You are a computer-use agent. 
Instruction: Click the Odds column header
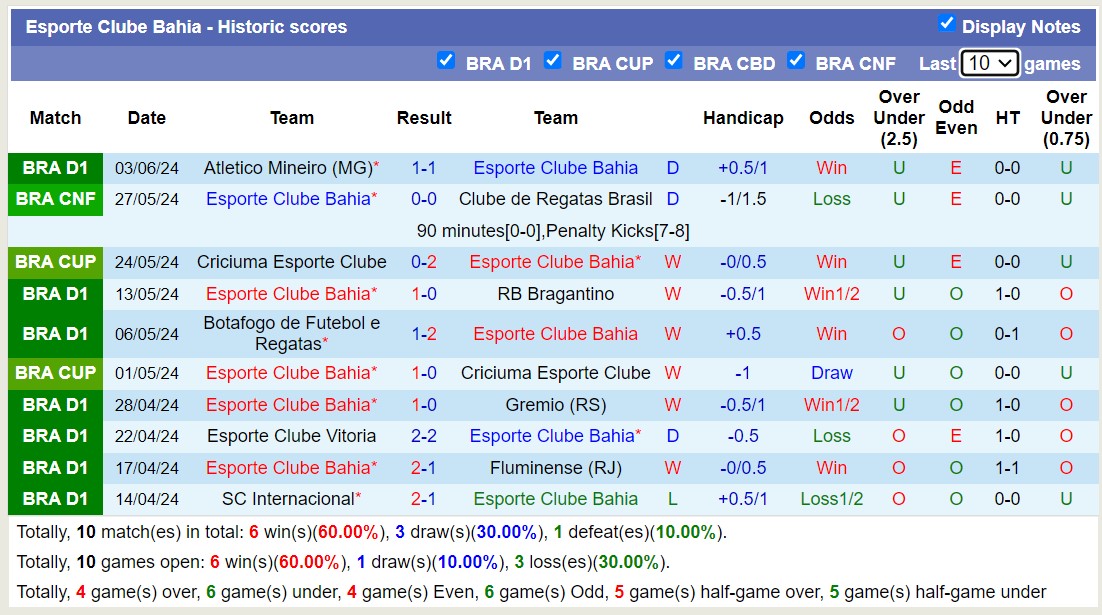tap(832, 118)
